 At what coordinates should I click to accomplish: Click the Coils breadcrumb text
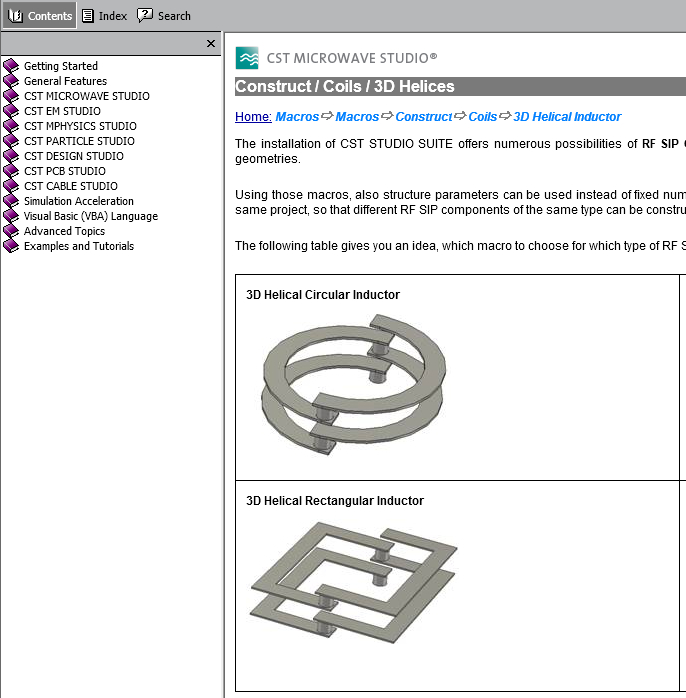click(x=483, y=117)
